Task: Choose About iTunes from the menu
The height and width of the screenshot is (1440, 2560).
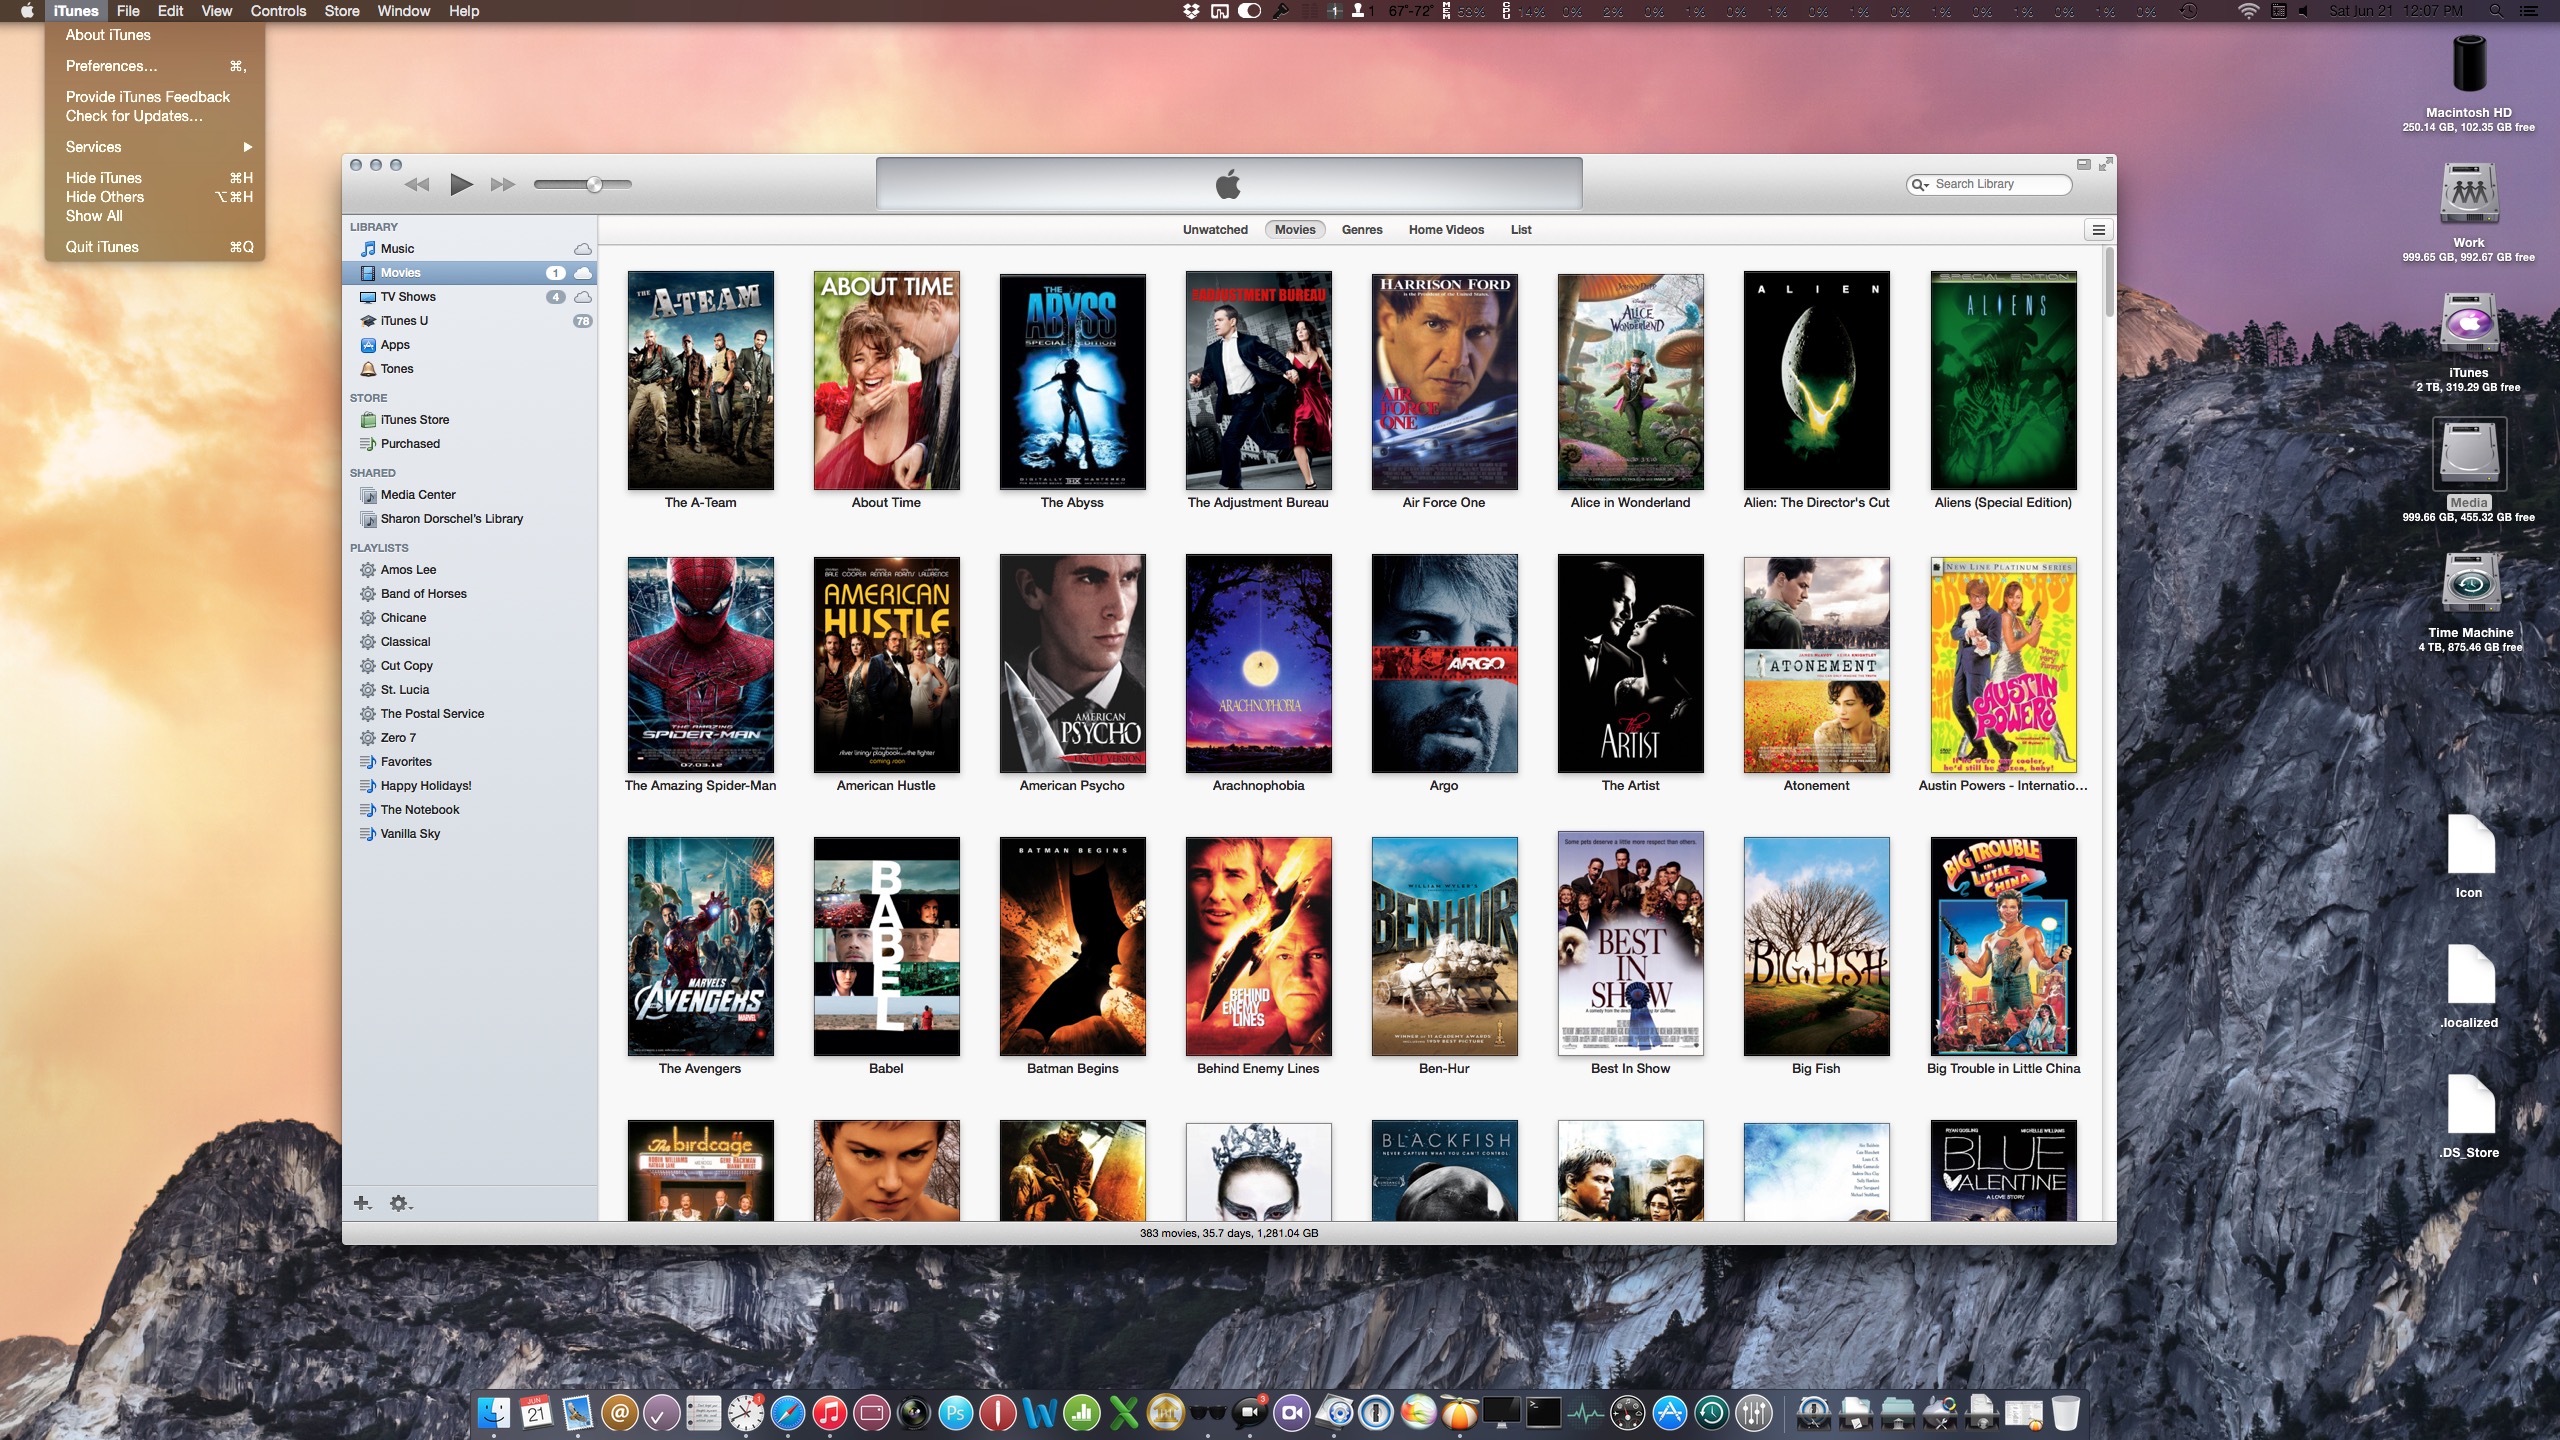Action: pos(155,35)
